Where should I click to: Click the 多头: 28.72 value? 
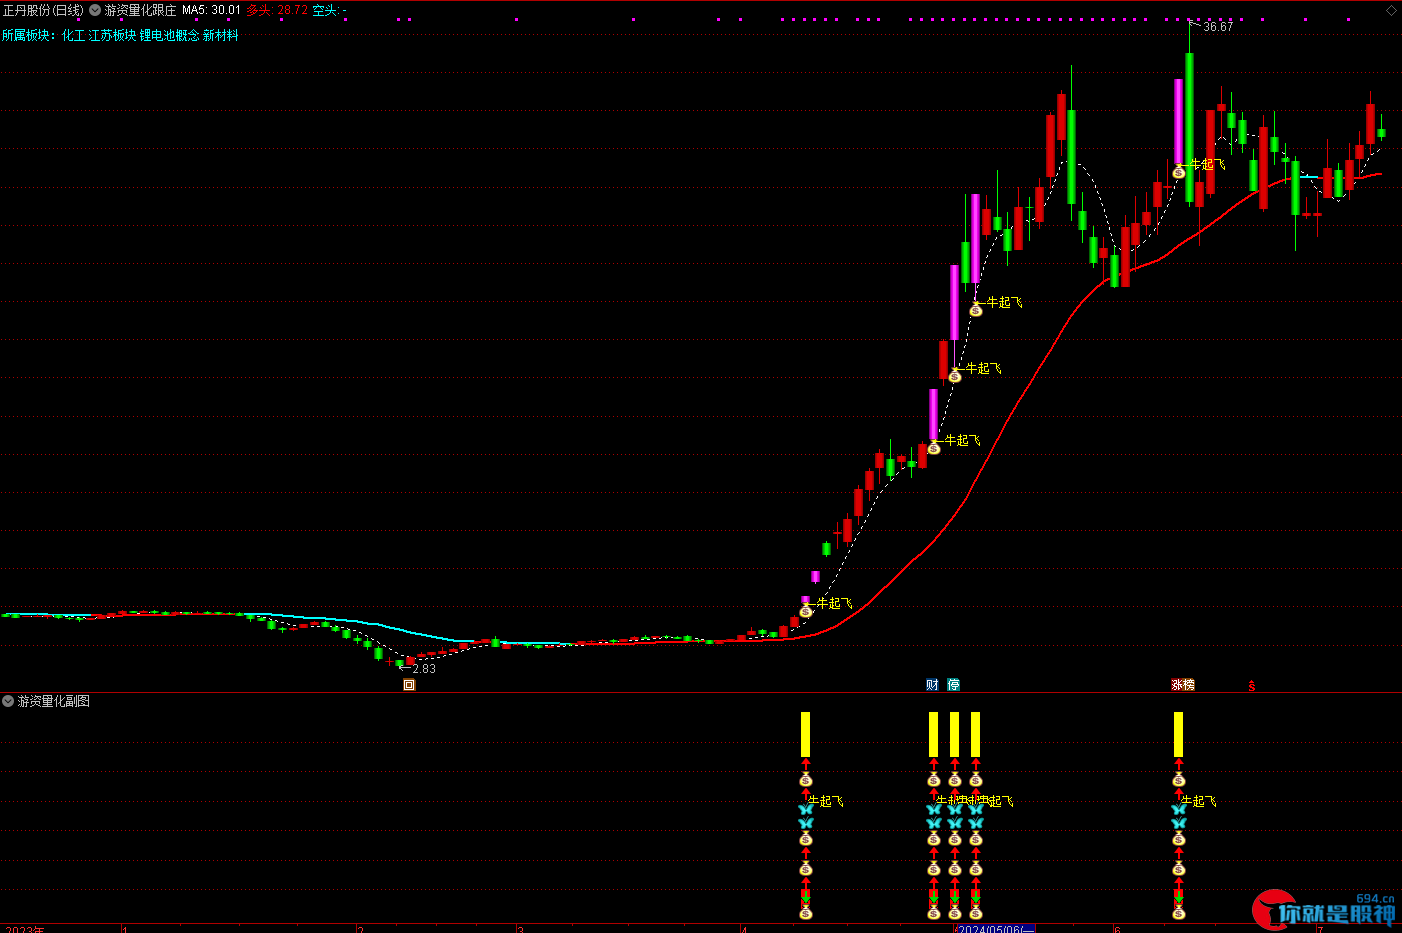coord(277,10)
